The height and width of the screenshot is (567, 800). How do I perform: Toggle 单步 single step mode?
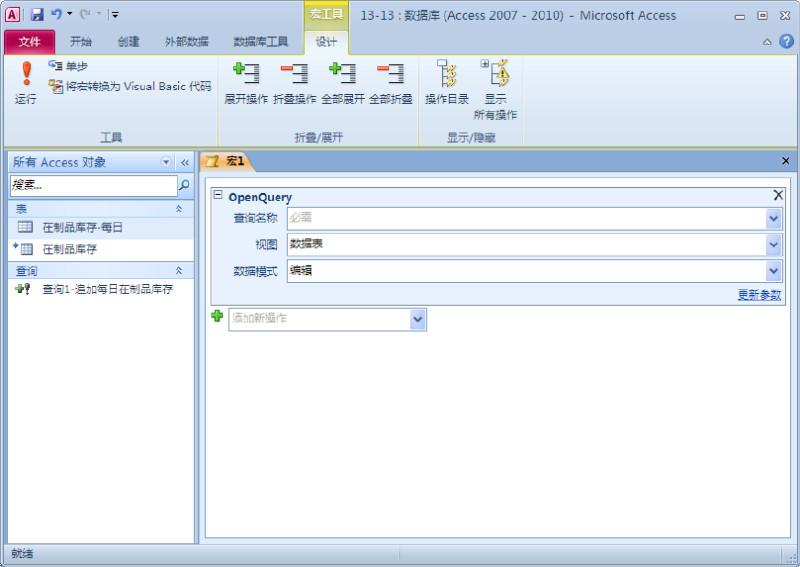(x=68, y=66)
